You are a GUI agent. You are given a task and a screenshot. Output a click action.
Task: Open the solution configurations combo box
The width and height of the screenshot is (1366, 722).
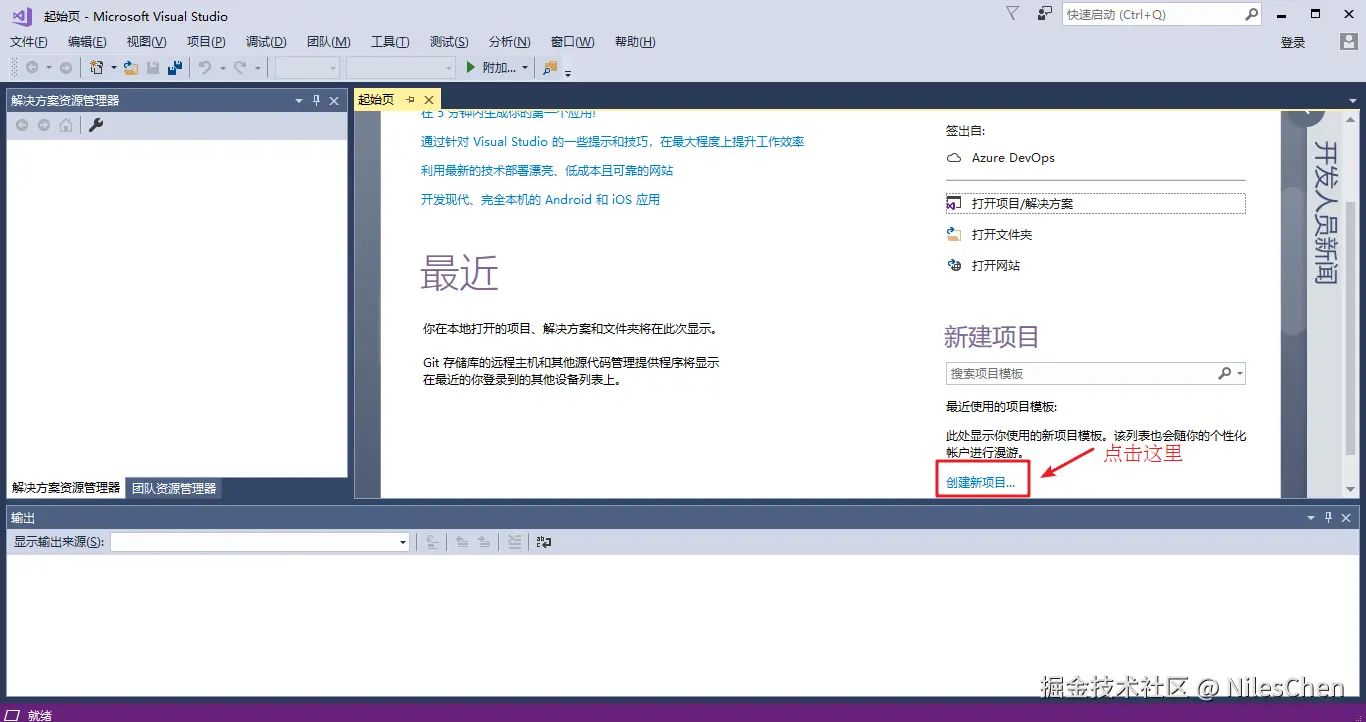point(307,67)
